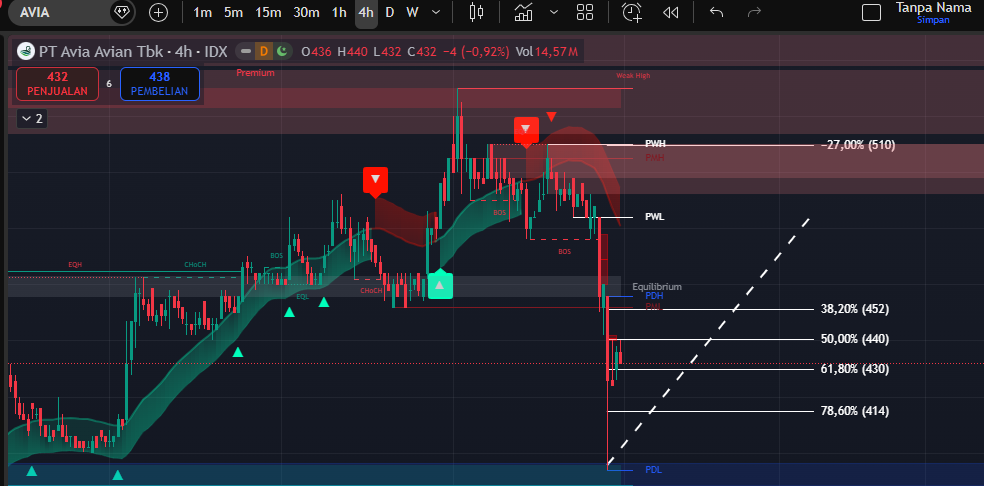Create an alert with the clock icon

[x=632, y=12]
